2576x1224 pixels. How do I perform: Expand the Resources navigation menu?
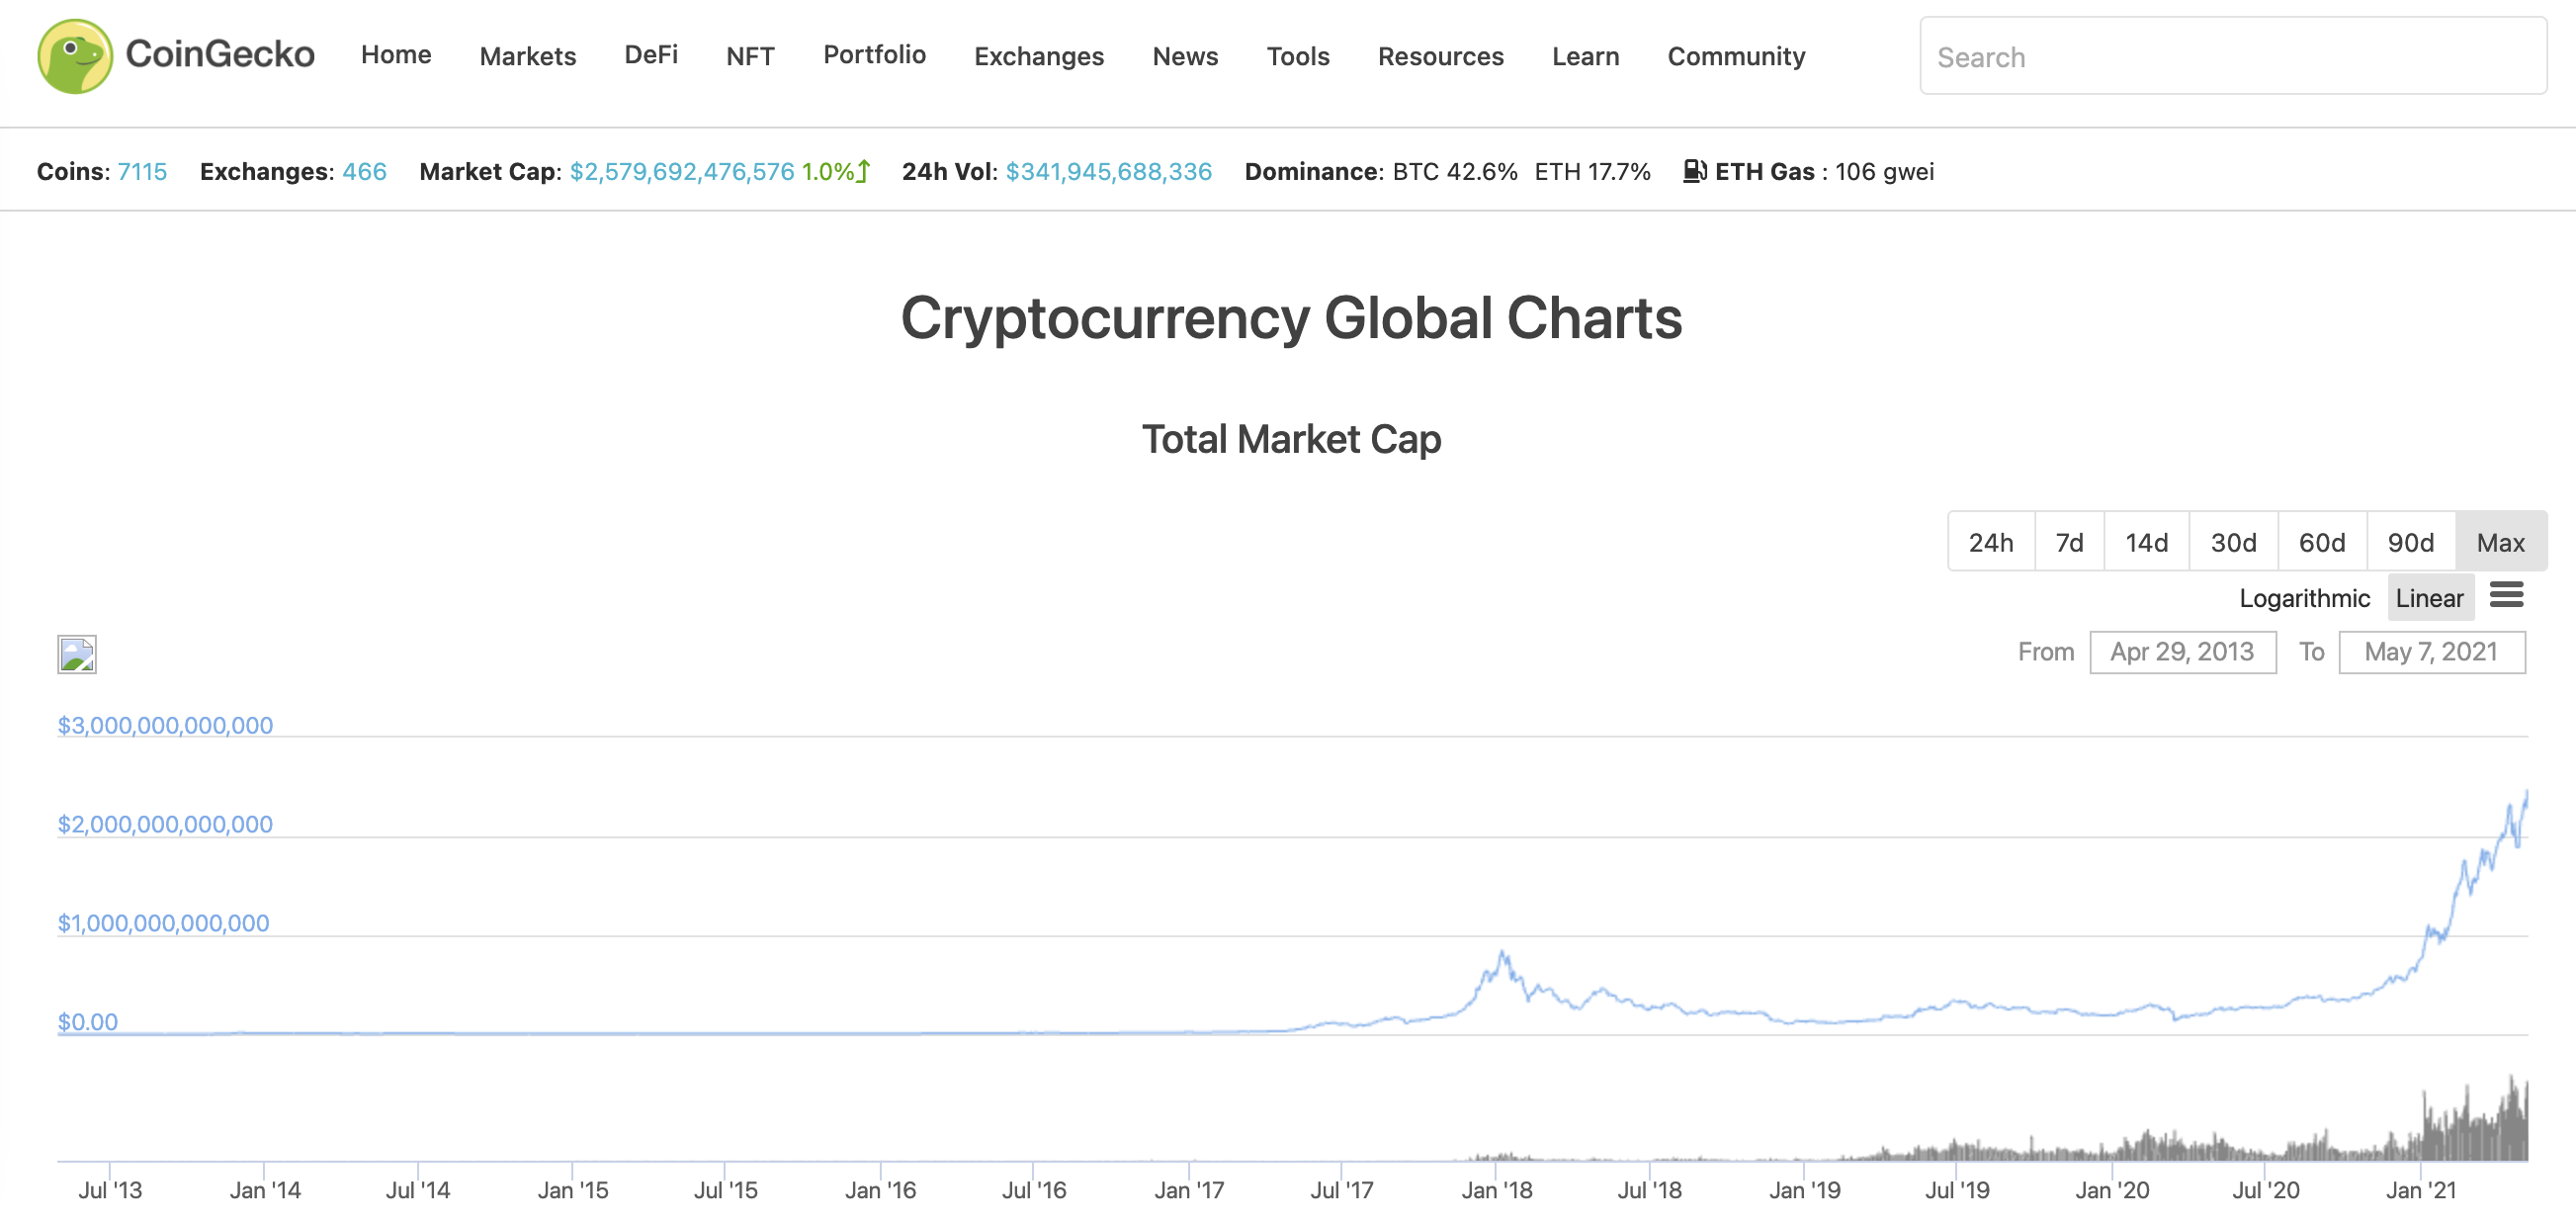pyautogui.click(x=1440, y=56)
